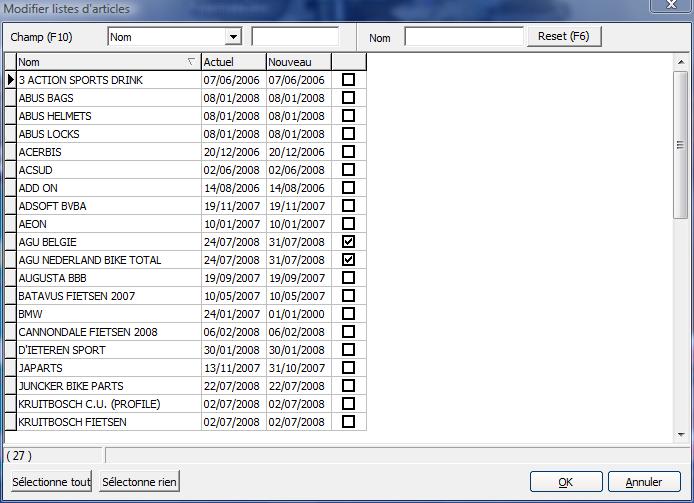This screenshot has height=503, width=694.
Task: Enable the ABUS HELMETS checkbox
Action: click(349, 116)
